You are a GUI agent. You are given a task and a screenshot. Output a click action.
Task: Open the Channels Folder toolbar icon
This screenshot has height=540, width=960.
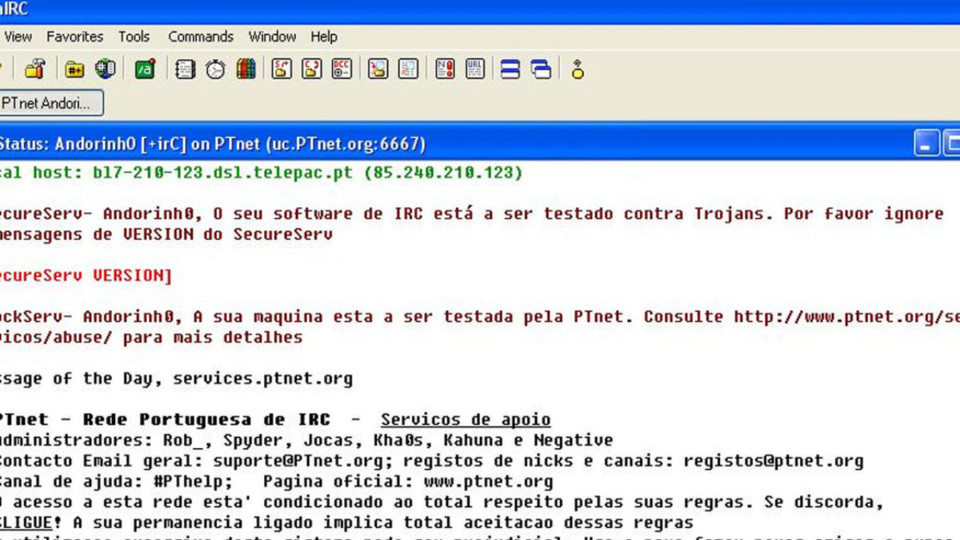(x=75, y=69)
